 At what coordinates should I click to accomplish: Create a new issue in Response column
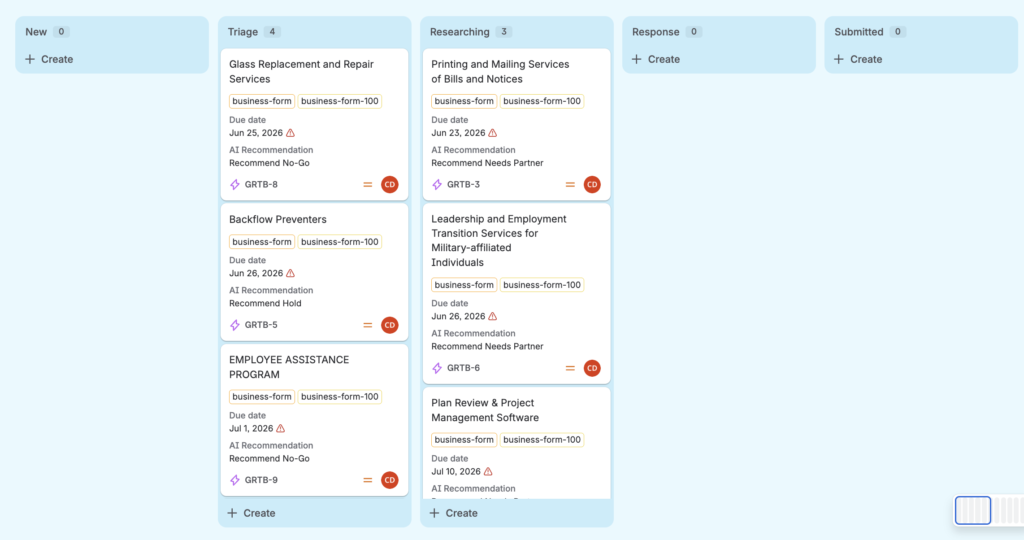[x=656, y=59]
